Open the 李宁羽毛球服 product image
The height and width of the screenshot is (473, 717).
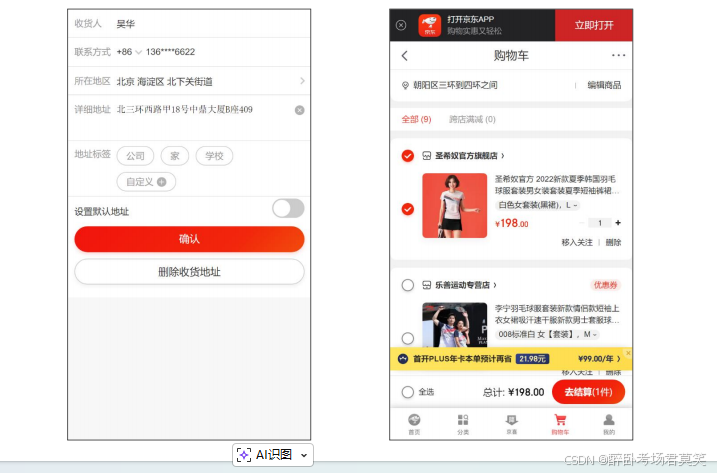pyautogui.click(x=455, y=325)
